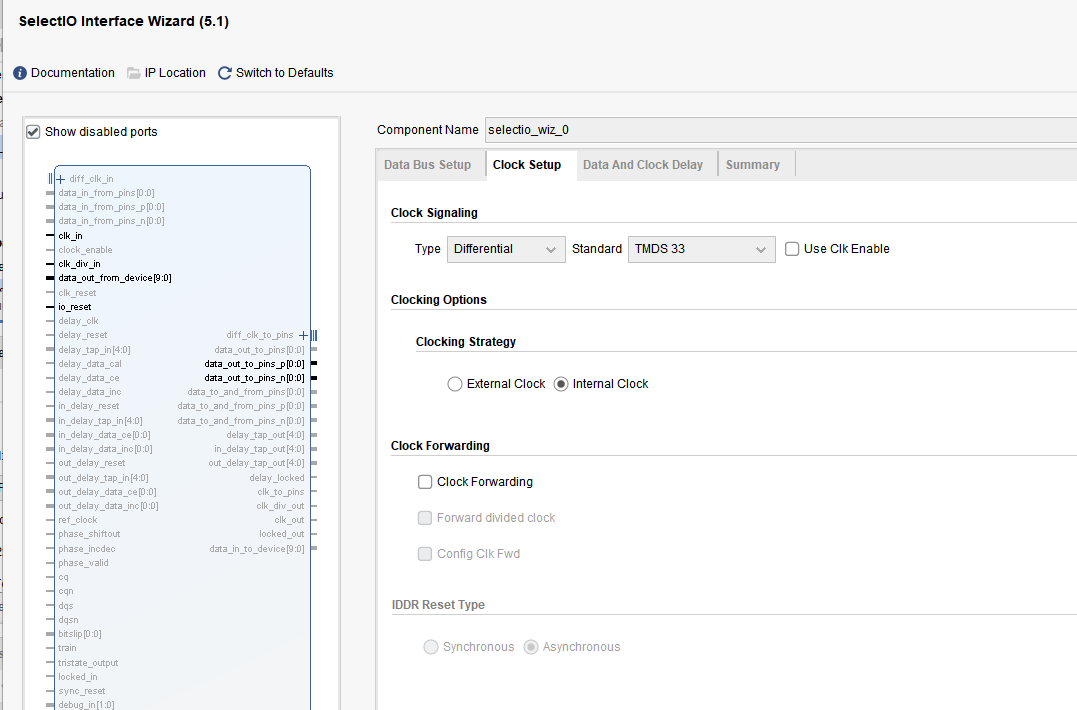
Task: Click the Component Name input field
Action: [x=781, y=130]
